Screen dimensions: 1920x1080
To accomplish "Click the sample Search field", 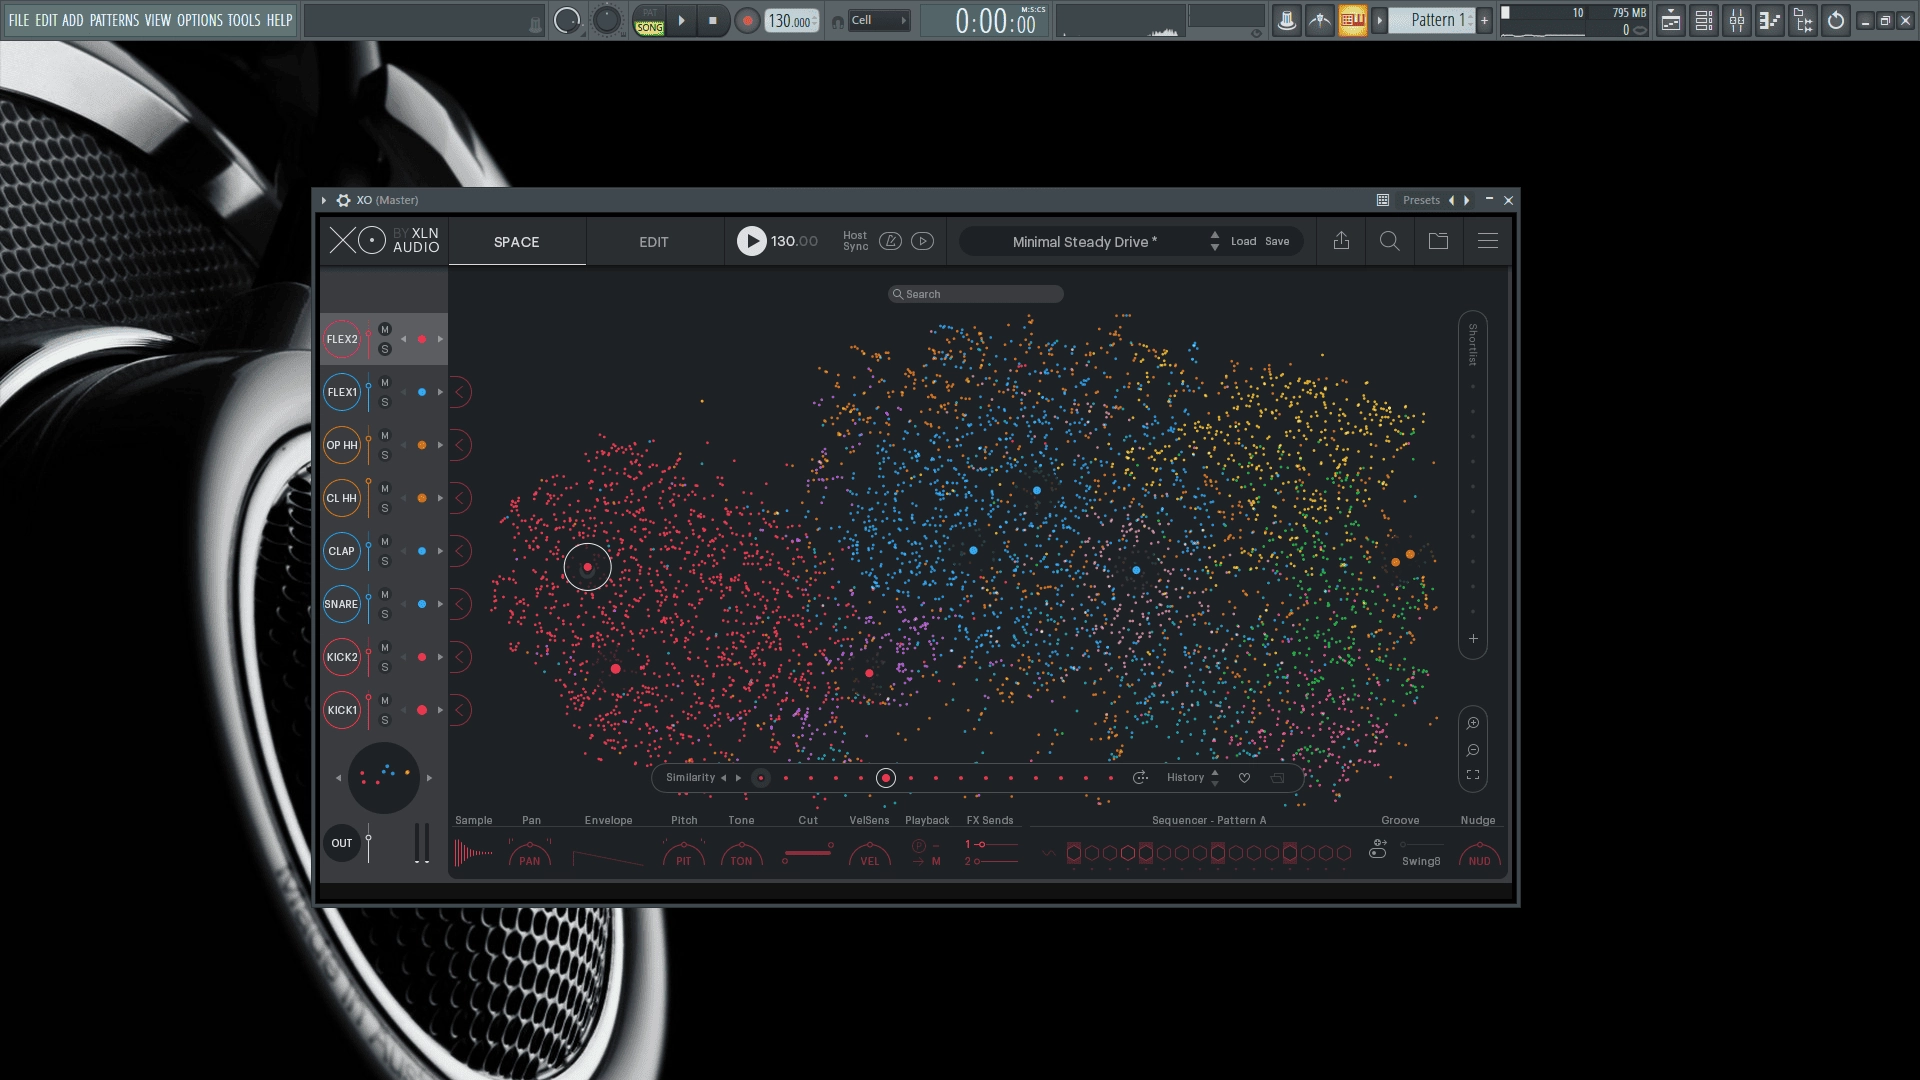I will [x=976, y=294].
